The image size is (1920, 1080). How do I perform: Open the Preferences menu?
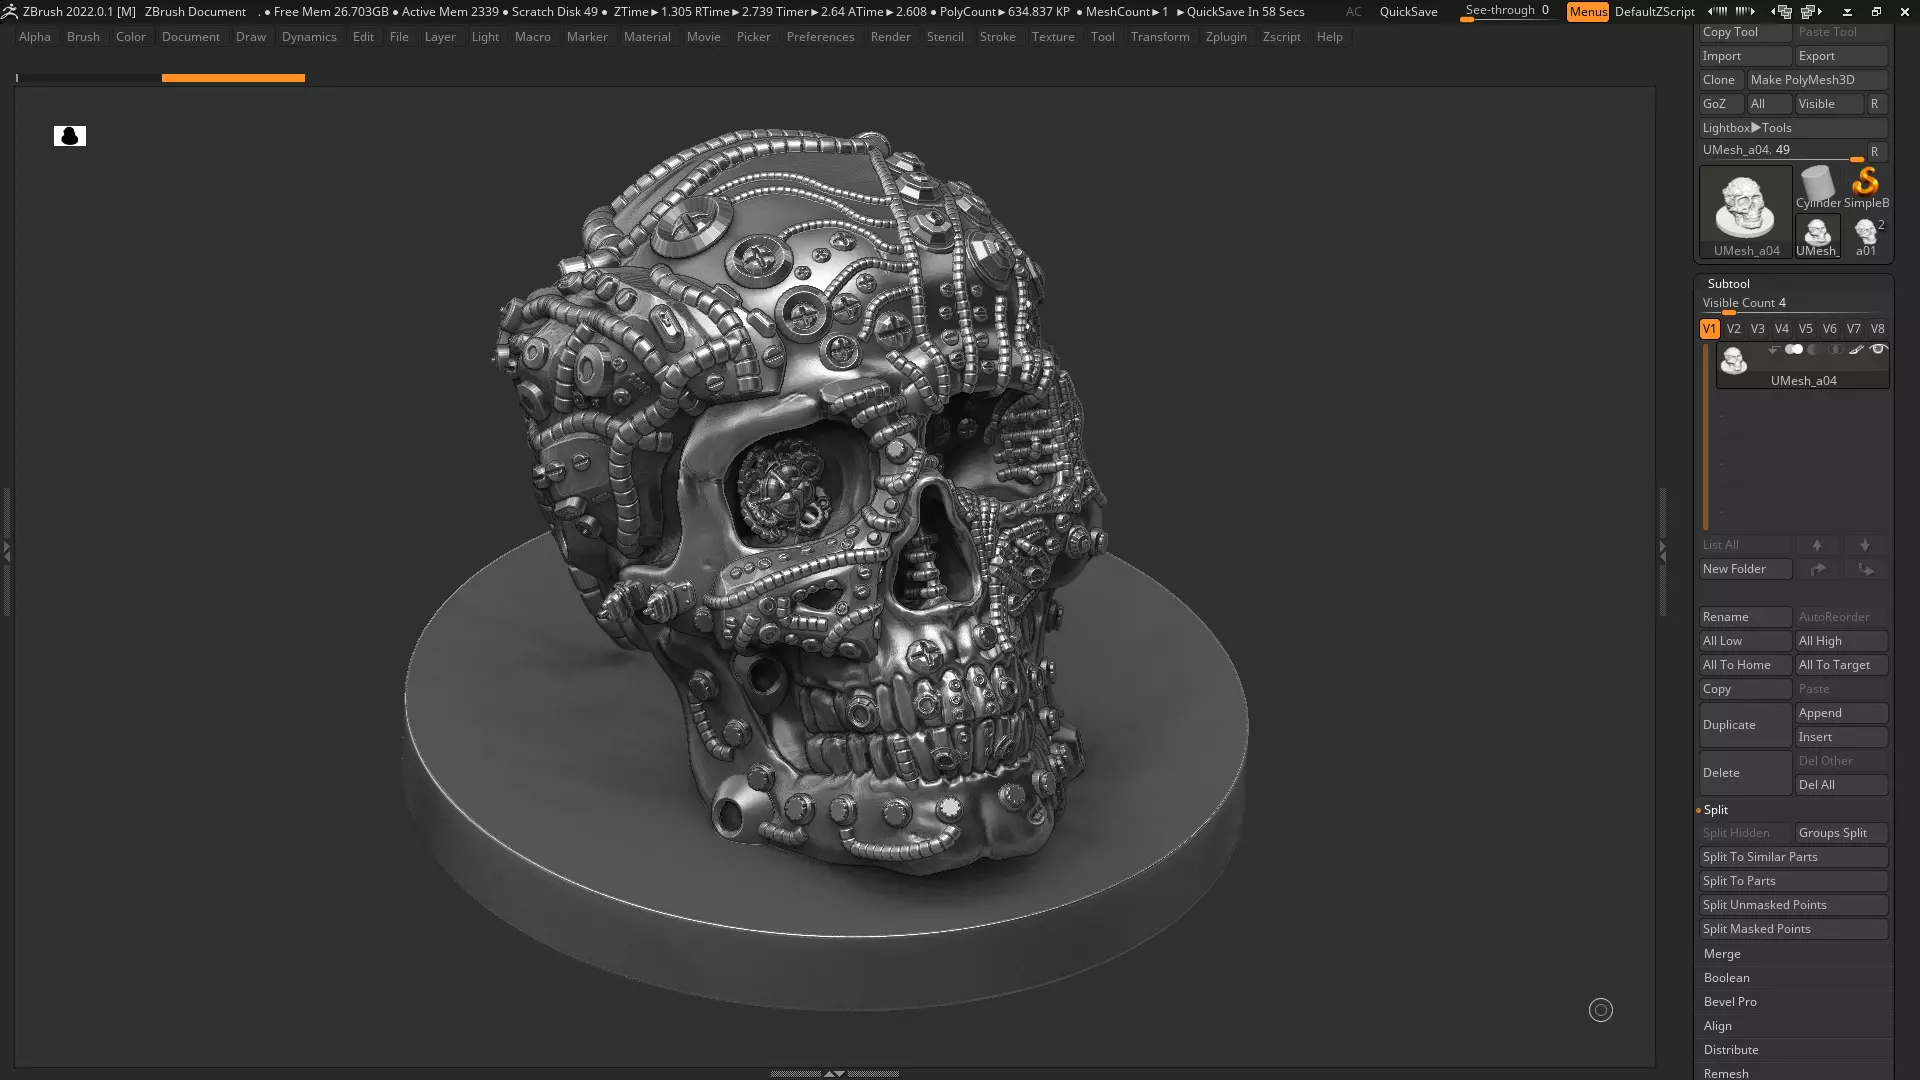820,37
